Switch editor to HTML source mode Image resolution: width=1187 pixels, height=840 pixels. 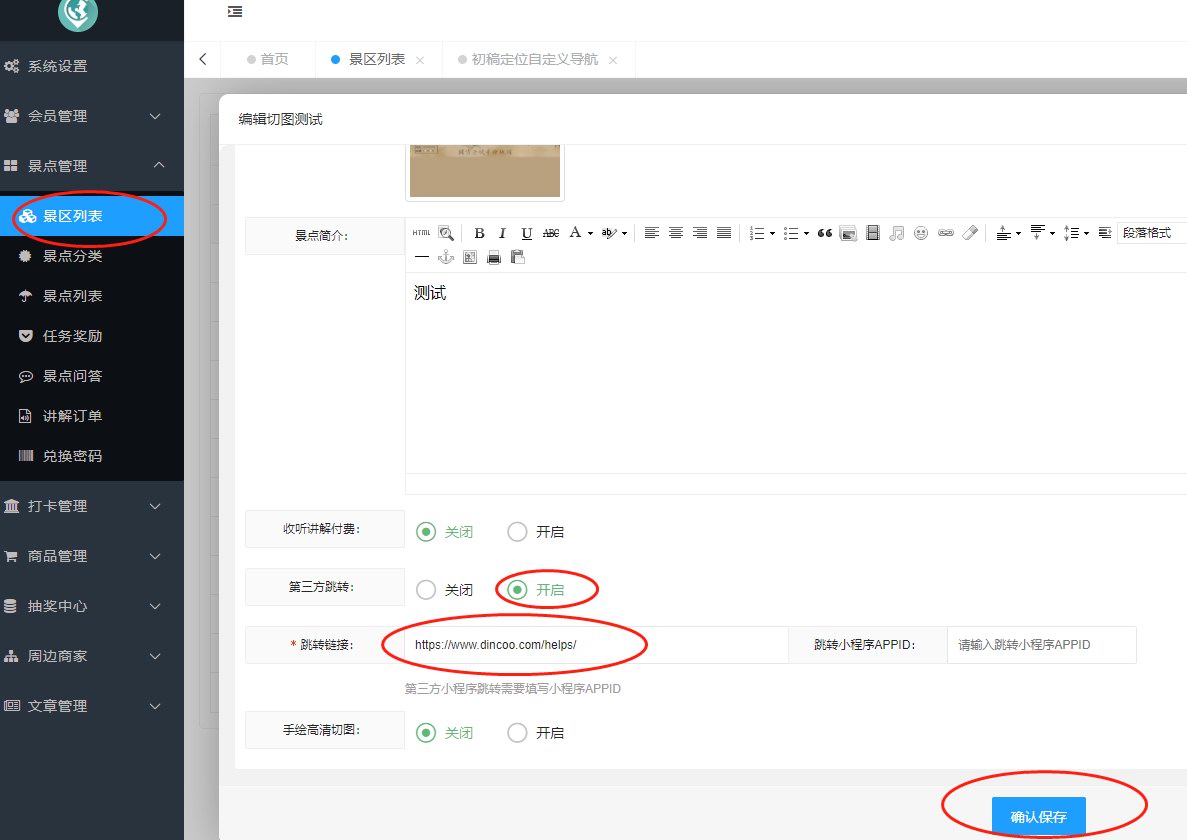[x=421, y=233]
